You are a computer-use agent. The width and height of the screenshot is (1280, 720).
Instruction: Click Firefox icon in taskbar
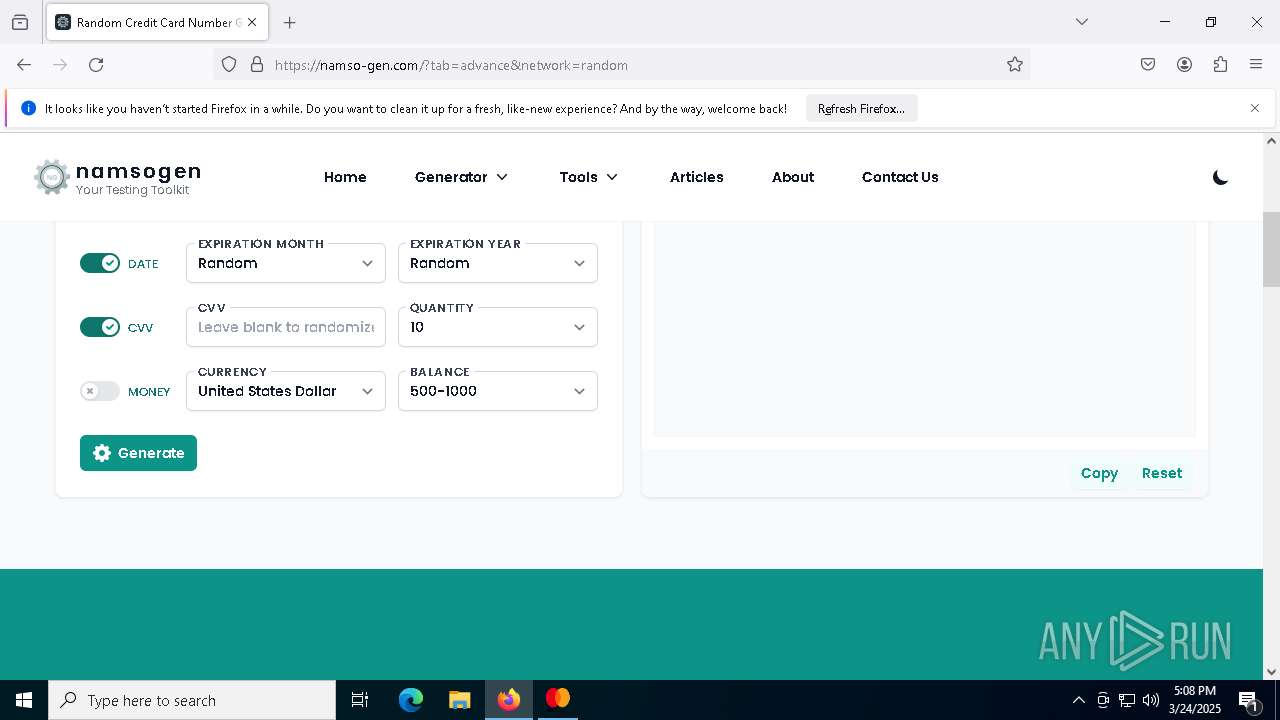[x=508, y=700]
